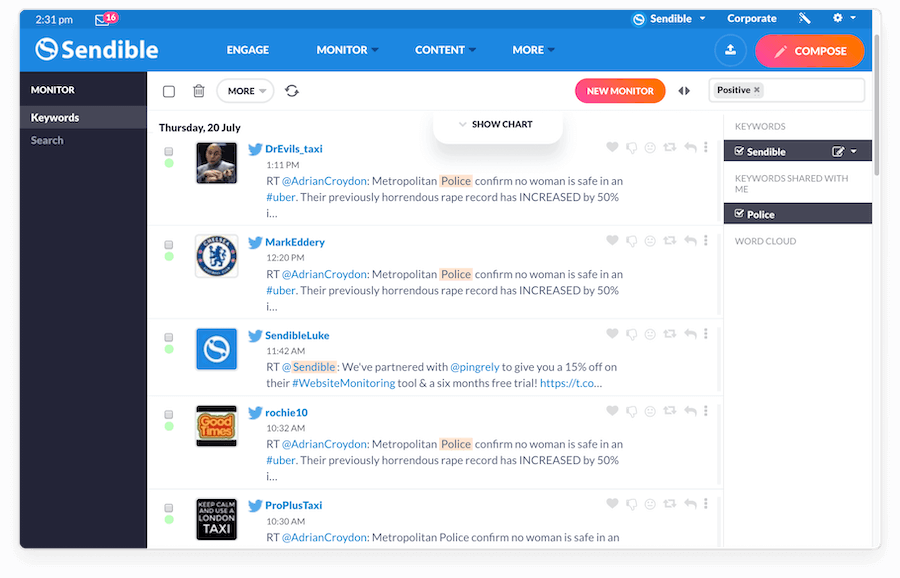
Task: Open DrEvils_taxi's profile link
Action: click(293, 149)
